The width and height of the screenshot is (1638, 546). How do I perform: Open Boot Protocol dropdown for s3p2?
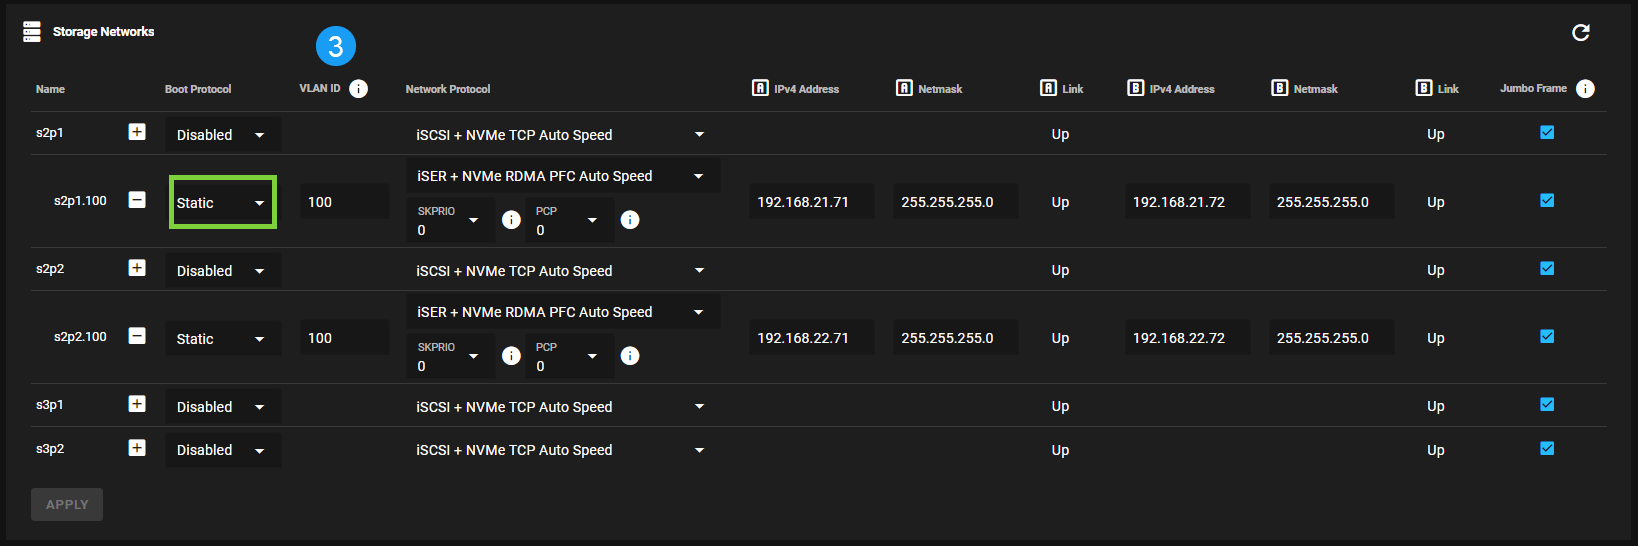[222, 450]
